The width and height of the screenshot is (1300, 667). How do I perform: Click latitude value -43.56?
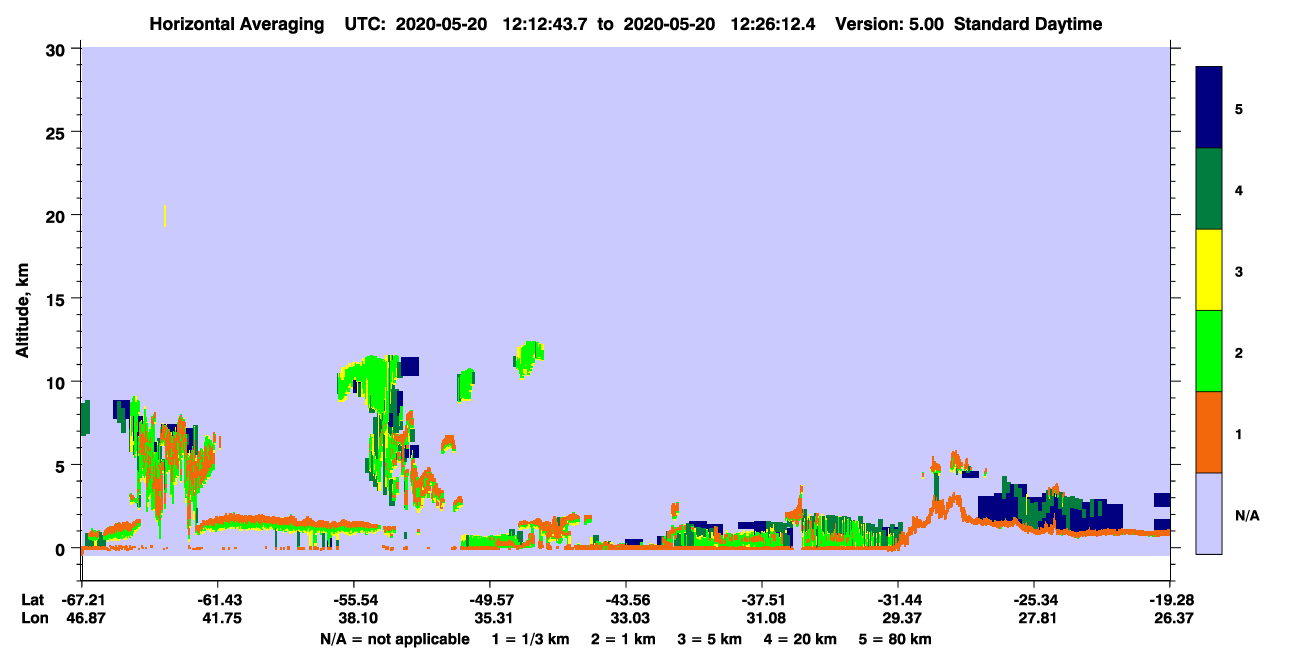[626, 599]
